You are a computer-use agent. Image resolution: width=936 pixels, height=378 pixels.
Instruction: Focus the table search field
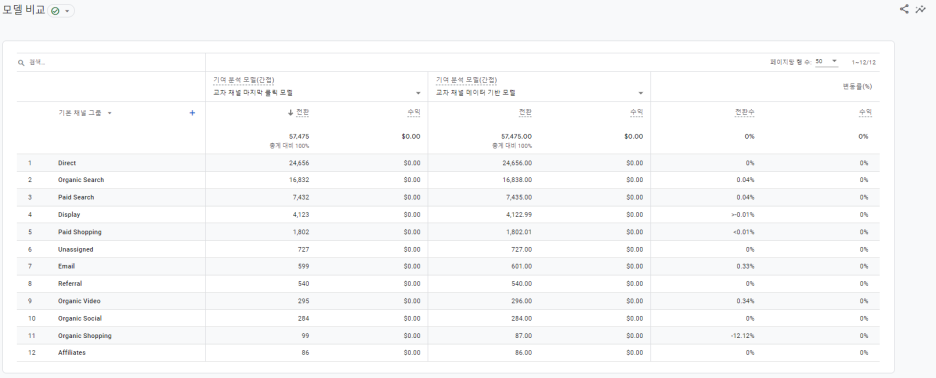(111, 63)
